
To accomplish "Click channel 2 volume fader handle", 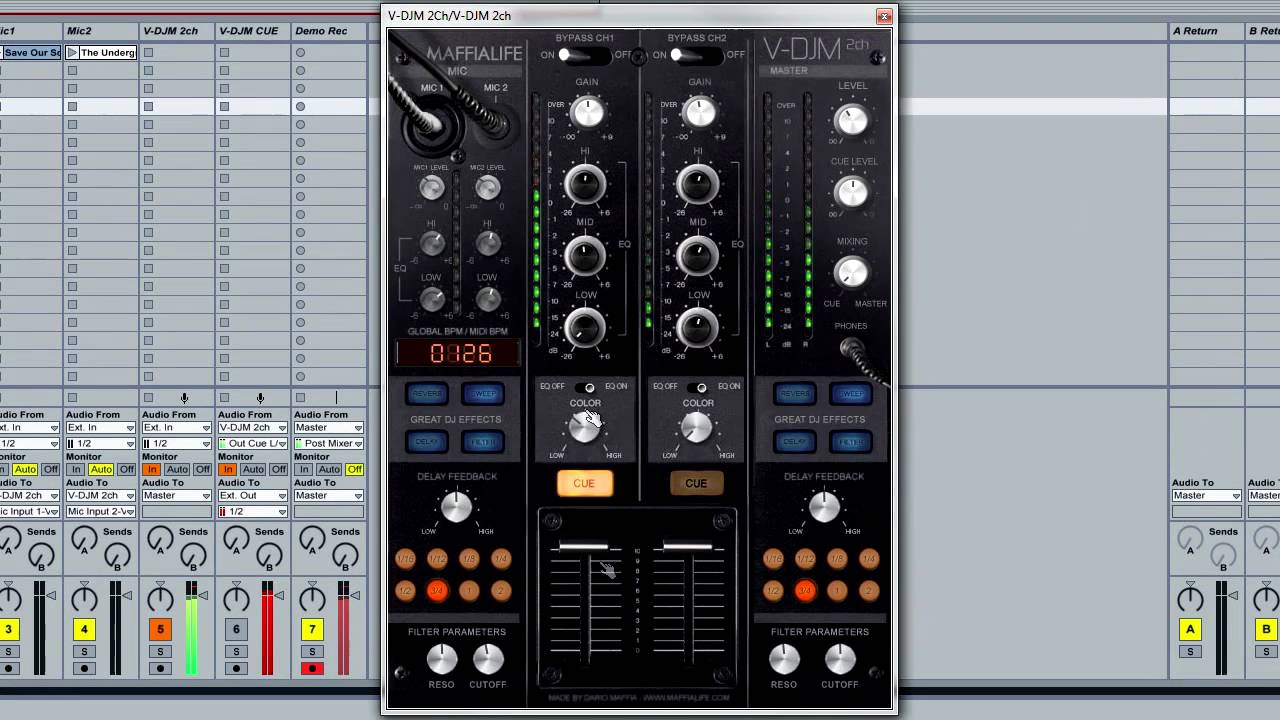I will pyautogui.click(x=688, y=547).
